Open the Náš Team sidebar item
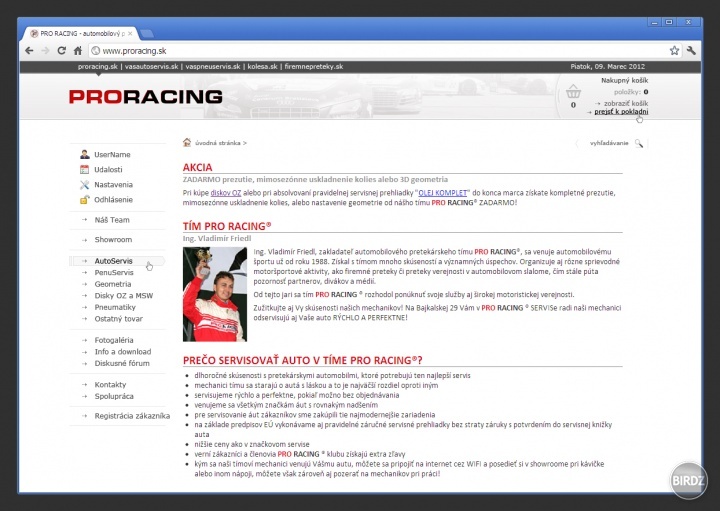 pos(112,220)
